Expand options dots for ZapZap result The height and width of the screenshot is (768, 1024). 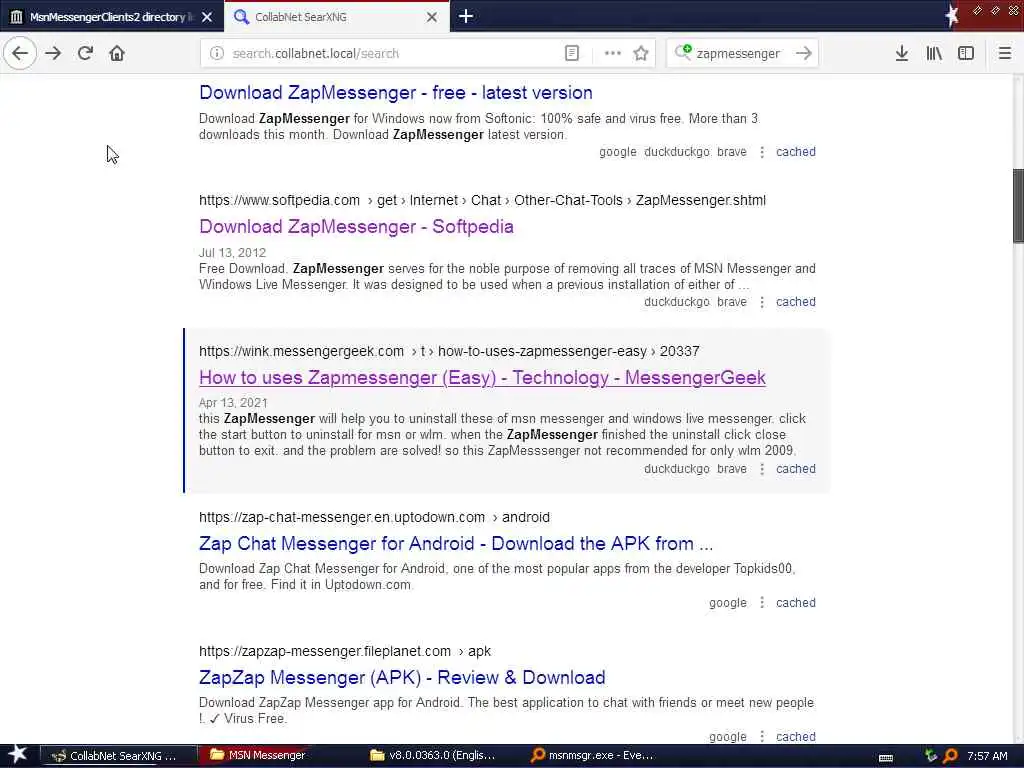coord(761,737)
